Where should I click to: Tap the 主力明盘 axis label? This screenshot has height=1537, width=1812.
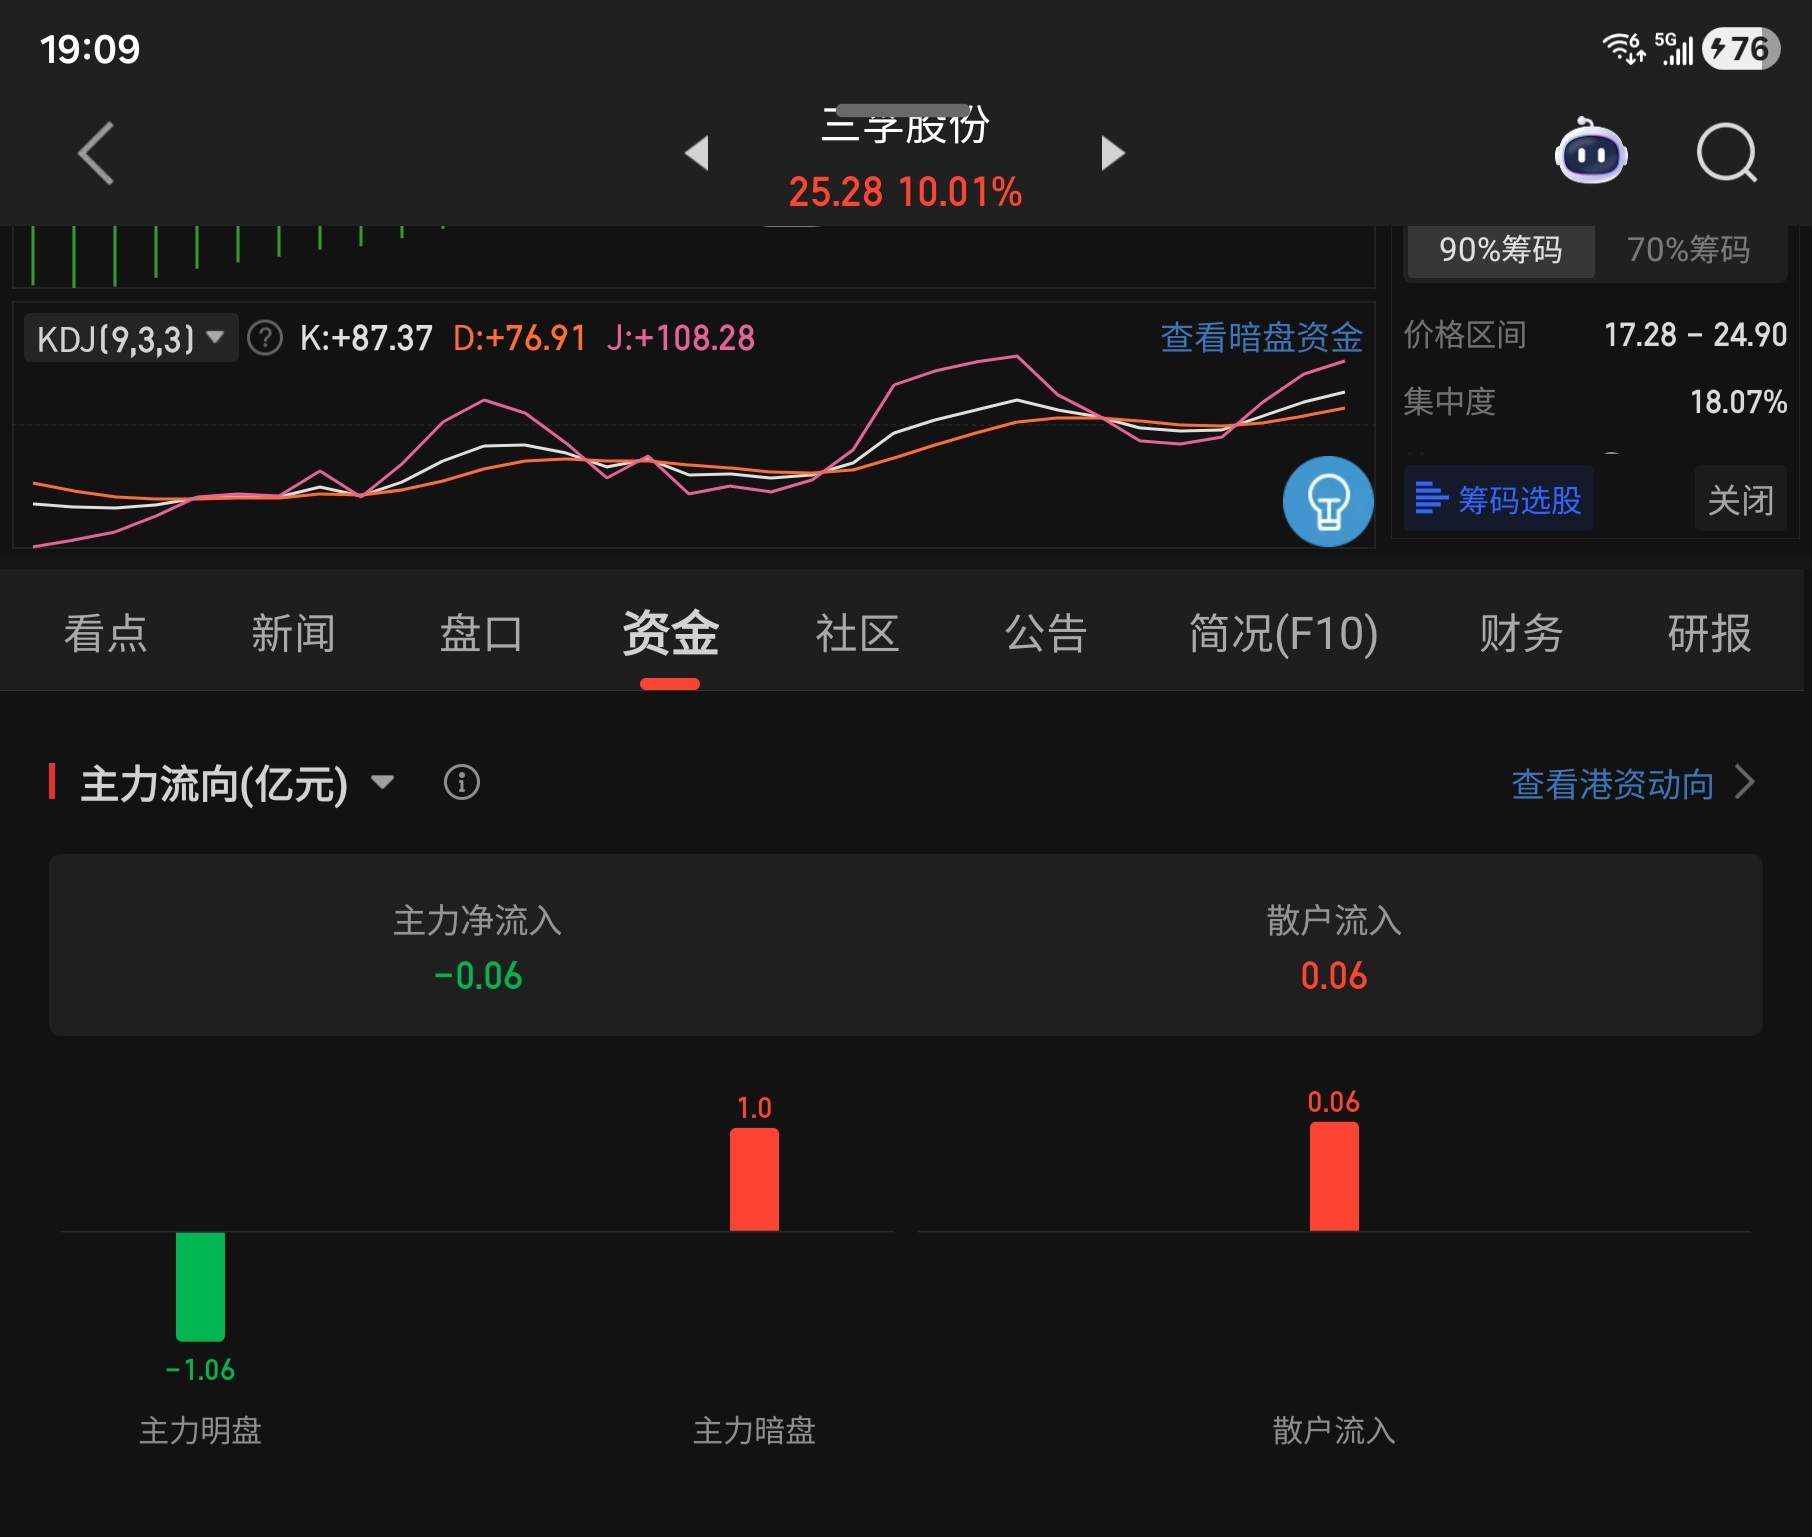200,1431
